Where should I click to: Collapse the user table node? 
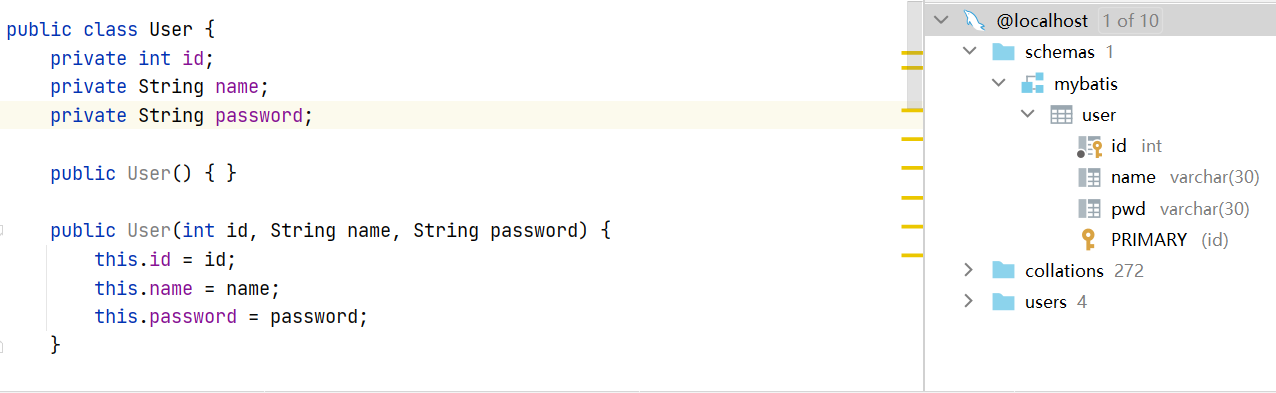(x=1027, y=115)
